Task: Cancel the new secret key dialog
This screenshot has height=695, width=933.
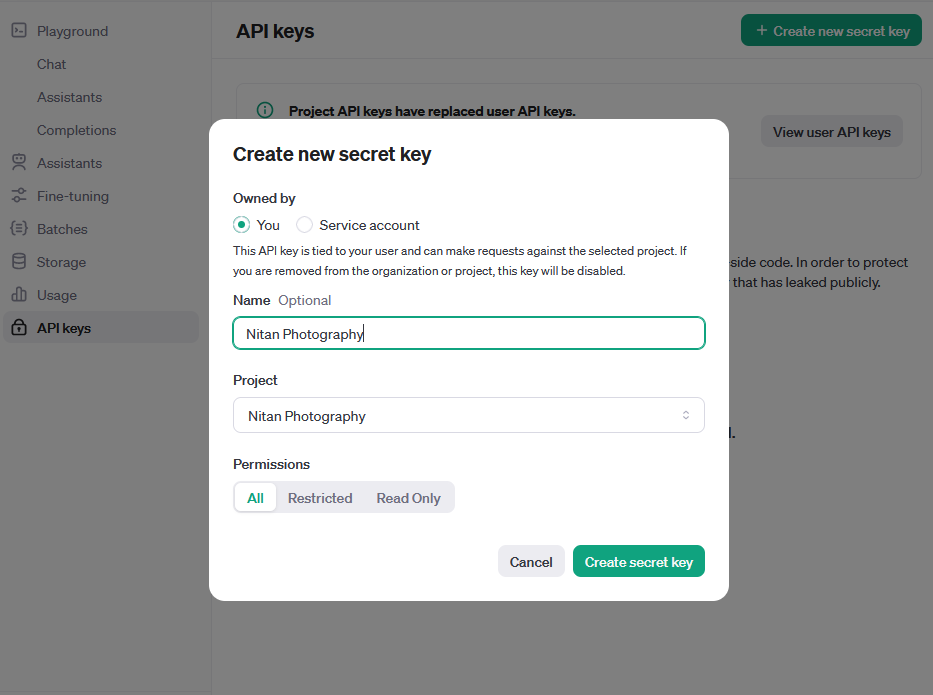Action: click(531, 562)
